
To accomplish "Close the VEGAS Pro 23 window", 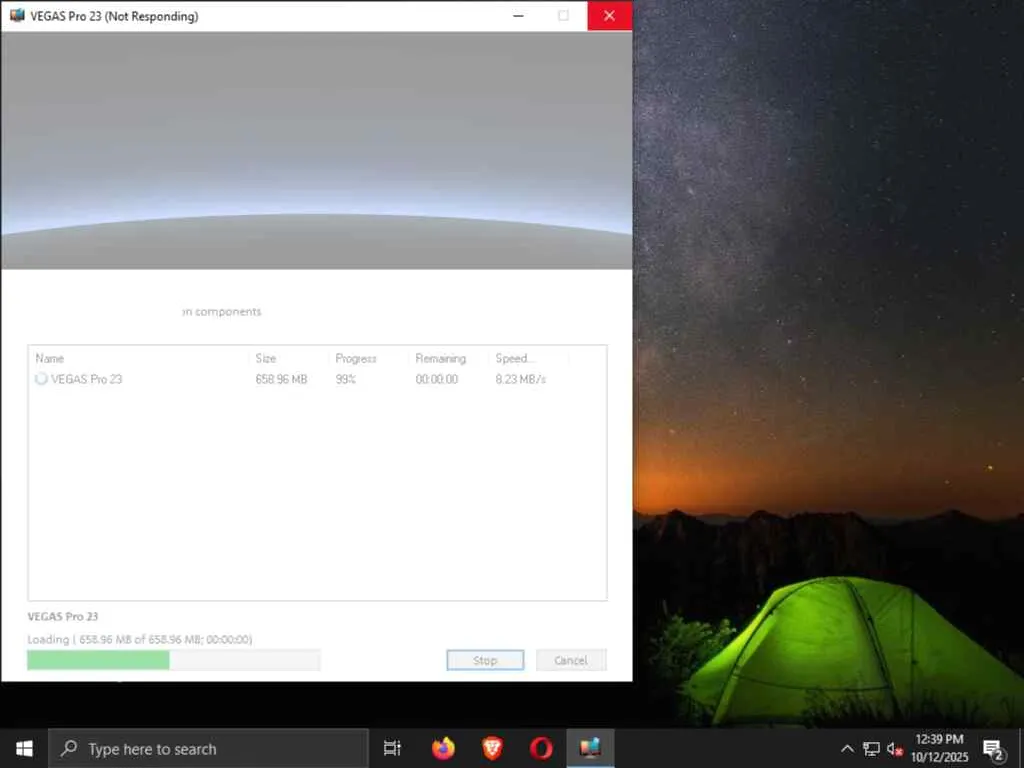I will [x=609, y=16].
